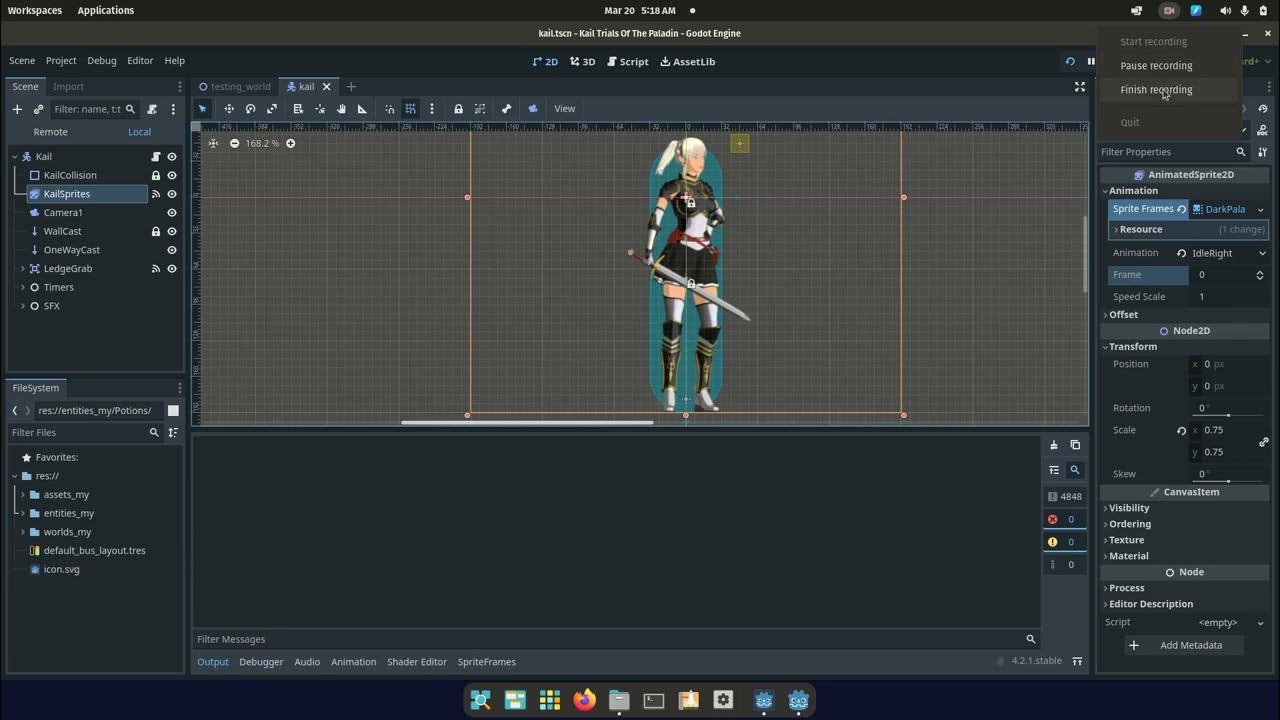Open script attached to Kail node

pos(155,157)
